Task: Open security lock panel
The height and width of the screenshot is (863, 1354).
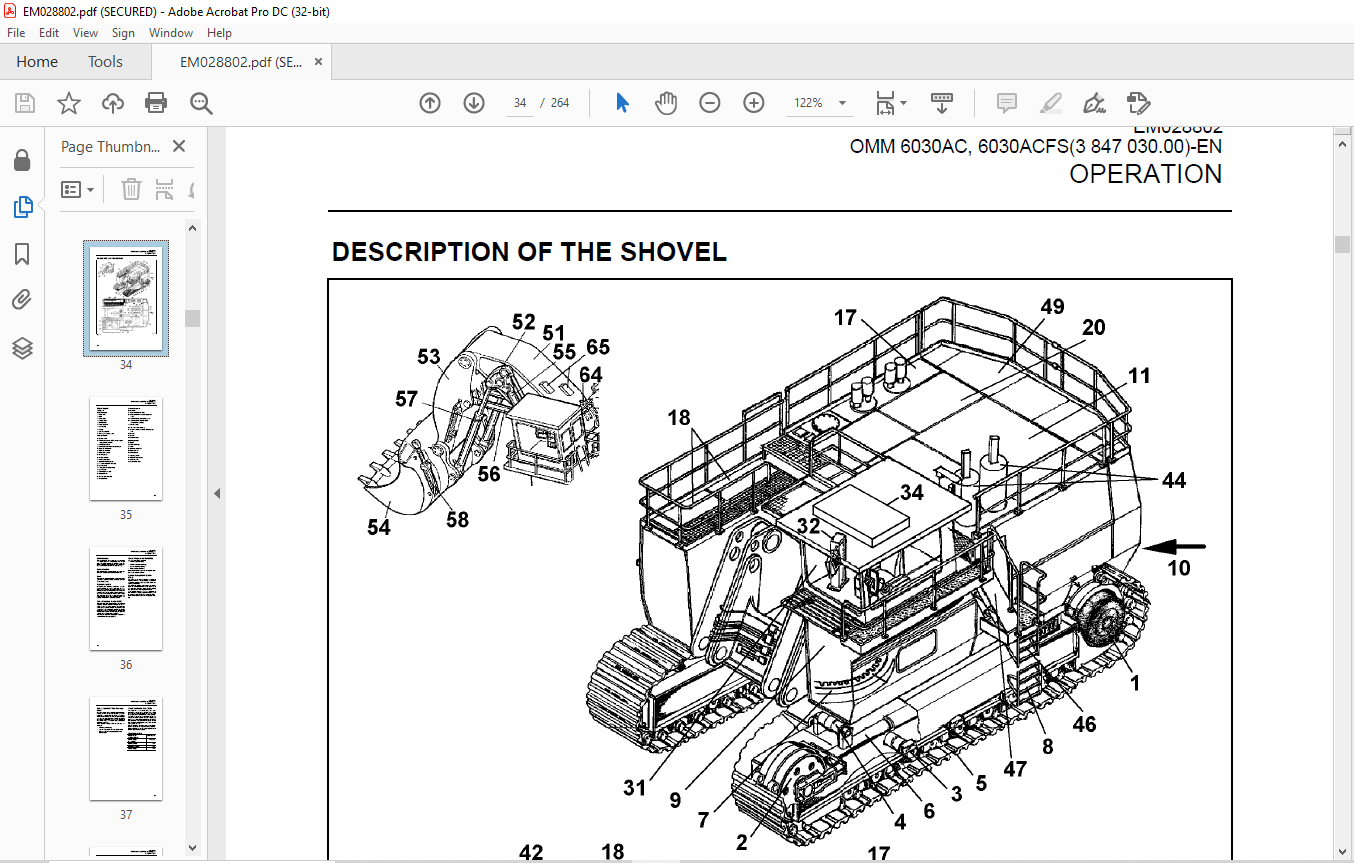Action: (x=22, y=160)
